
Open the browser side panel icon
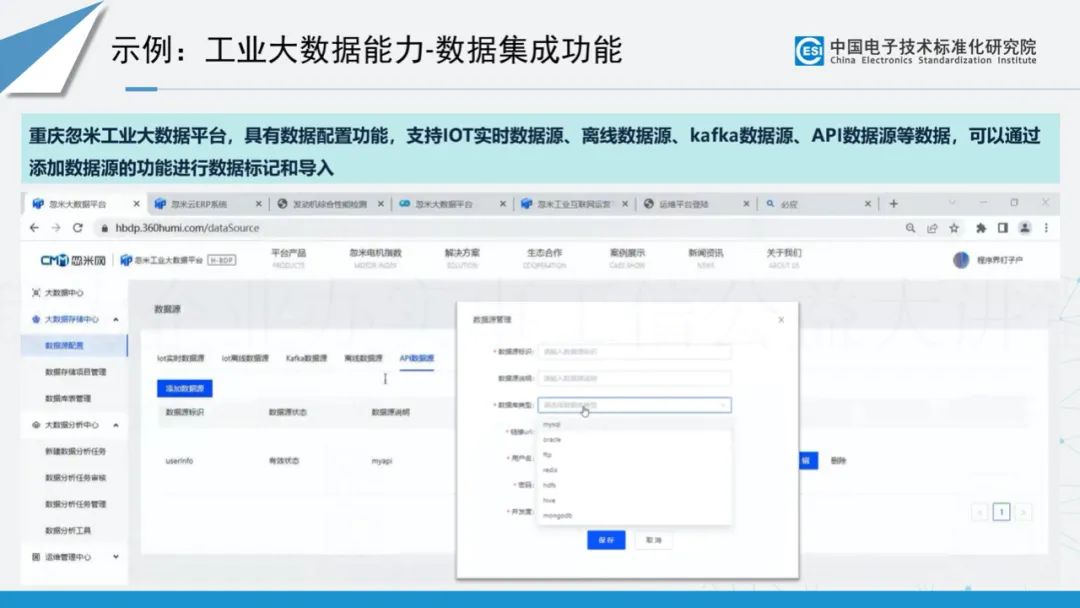1003,228
